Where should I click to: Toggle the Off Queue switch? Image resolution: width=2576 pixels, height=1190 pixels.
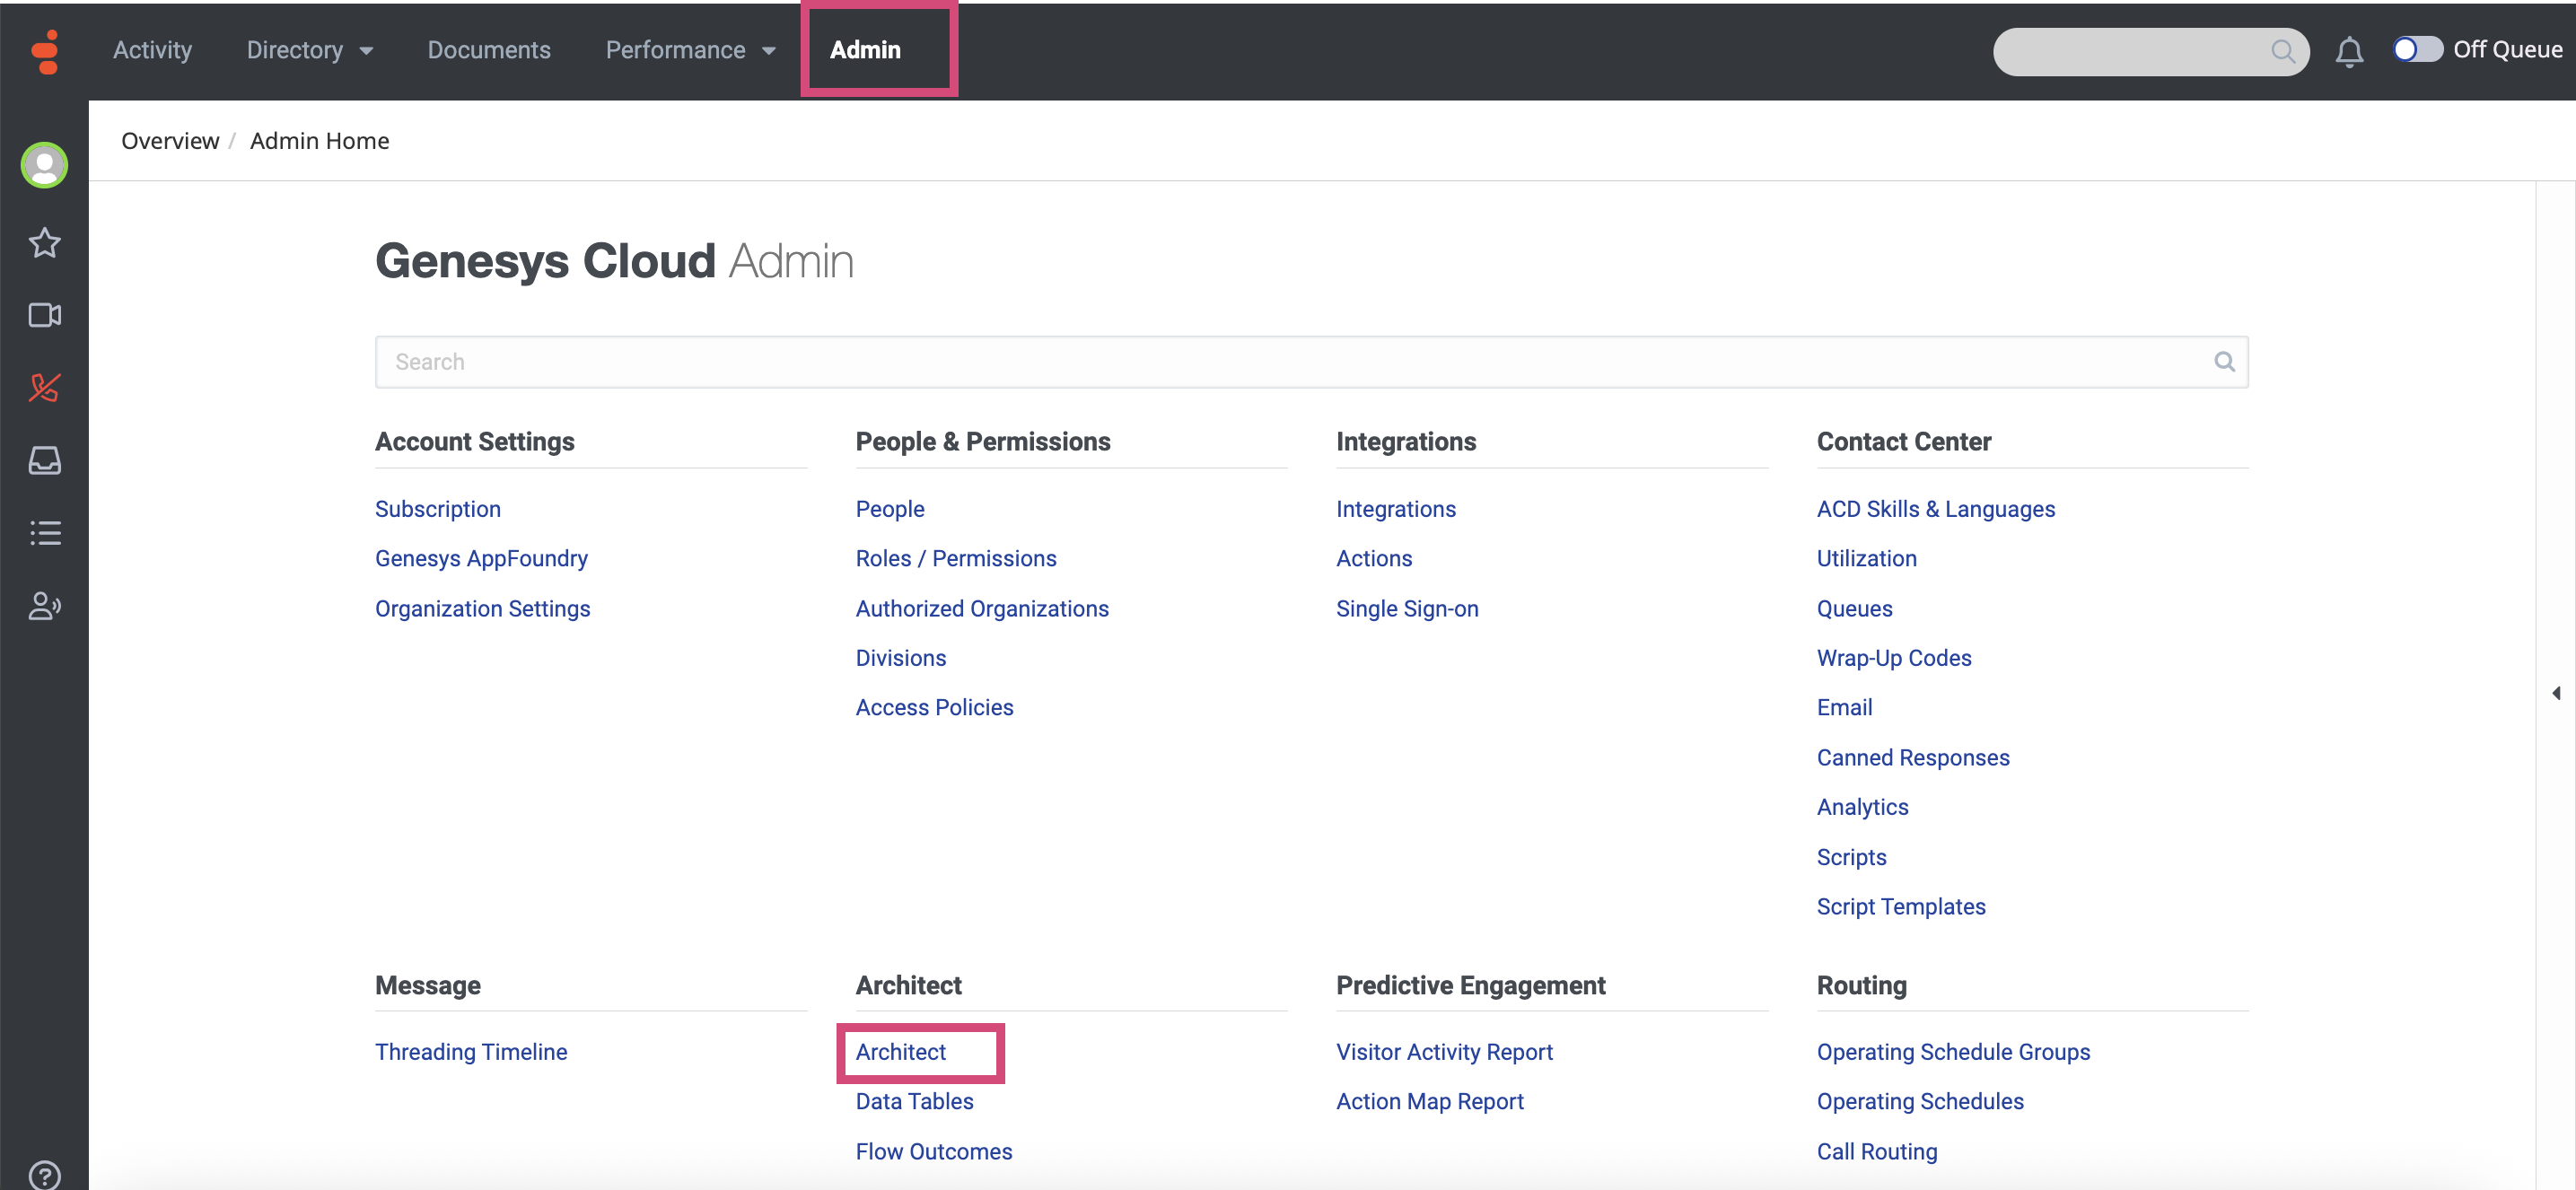(x=2416, y=50)
